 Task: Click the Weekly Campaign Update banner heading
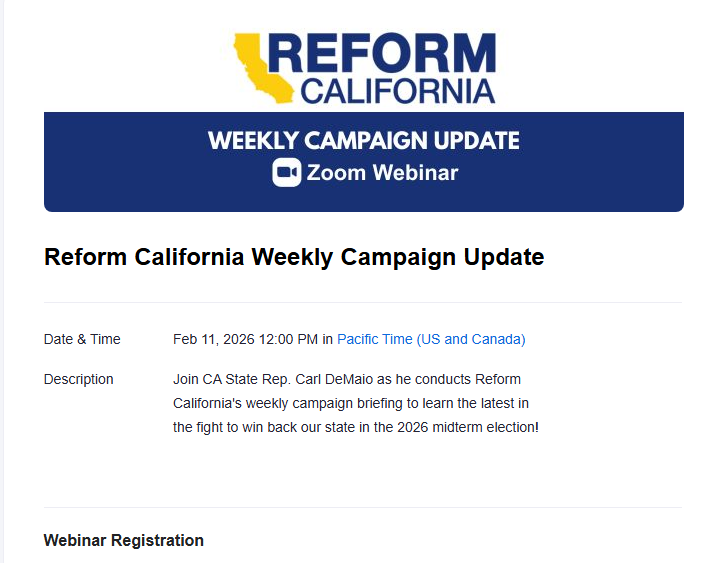click(364, 140)
